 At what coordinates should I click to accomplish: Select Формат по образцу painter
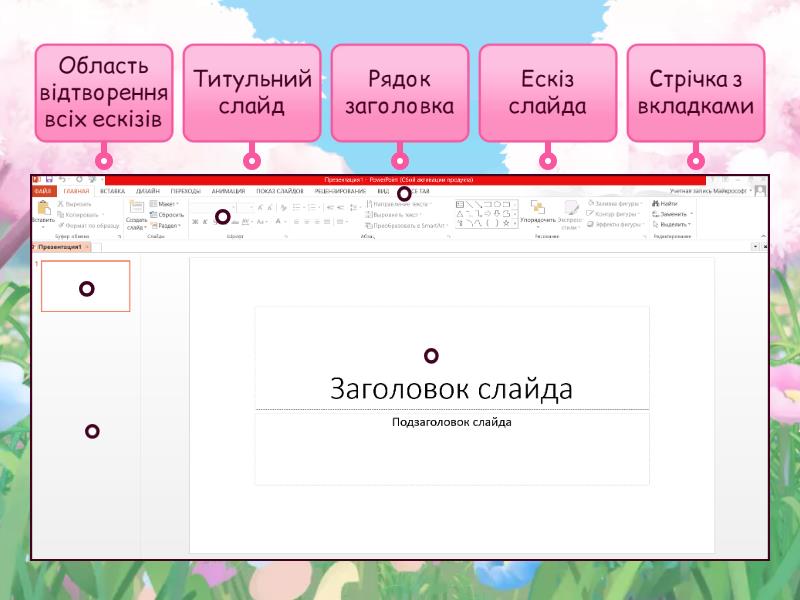(88, 225)
